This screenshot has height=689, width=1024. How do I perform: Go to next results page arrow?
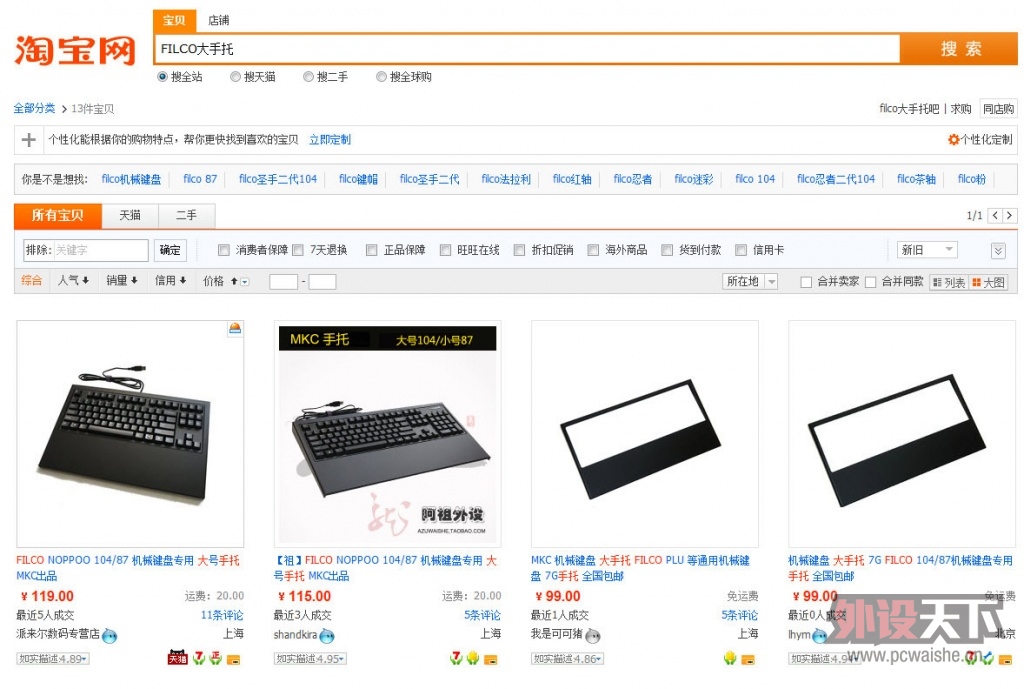1010,215
